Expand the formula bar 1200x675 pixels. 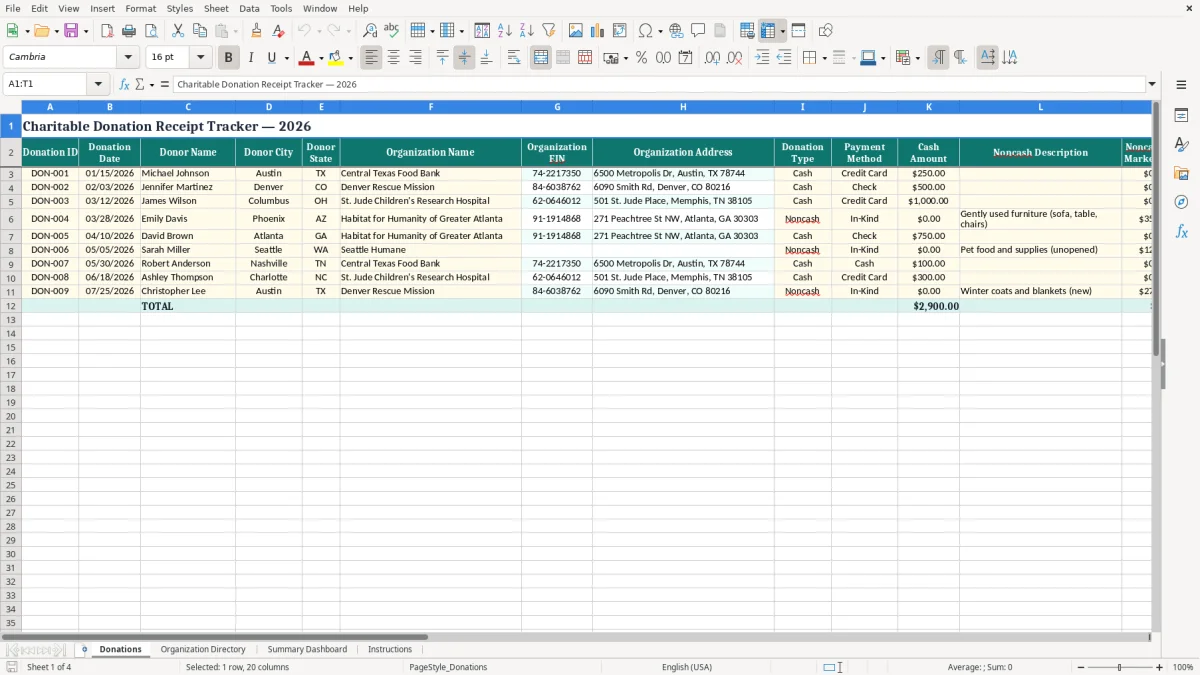[x=1152, y=85]
